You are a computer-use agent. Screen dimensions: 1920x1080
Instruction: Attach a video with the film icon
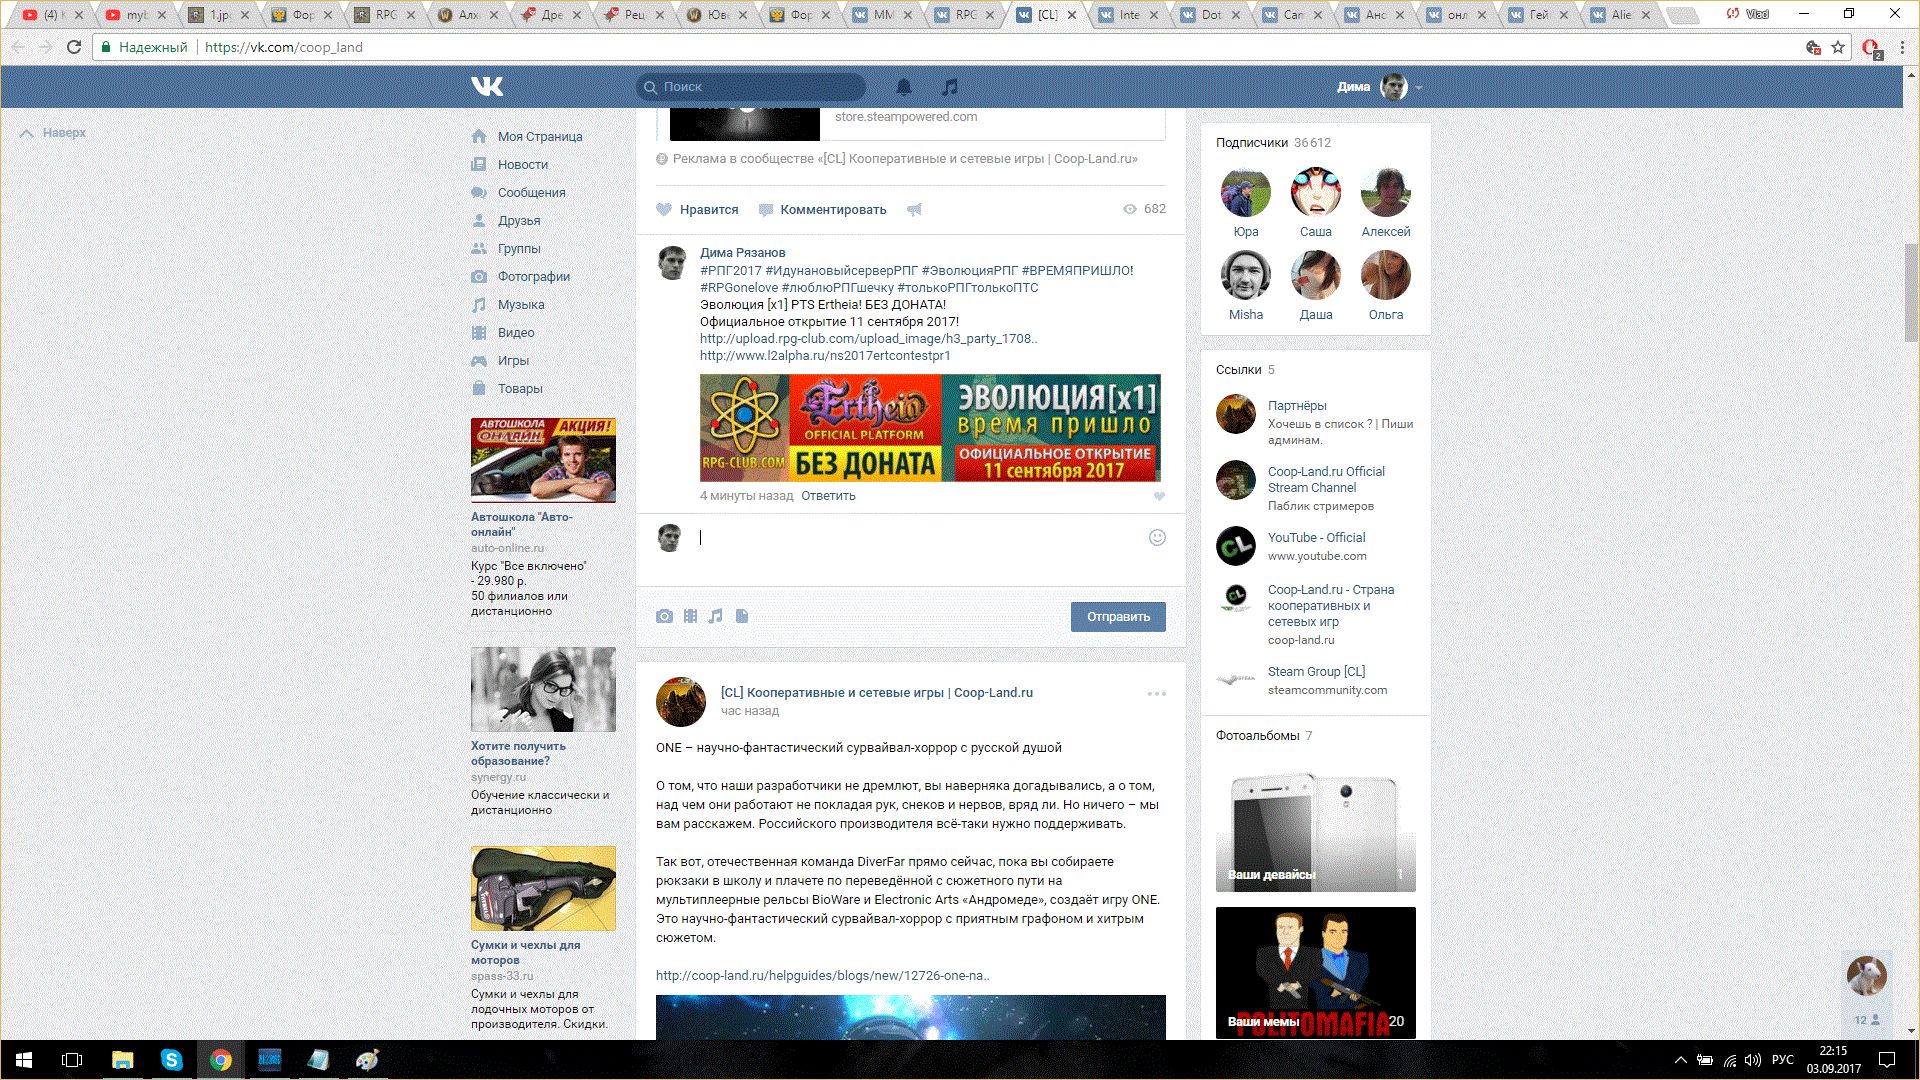coord(690,616)
